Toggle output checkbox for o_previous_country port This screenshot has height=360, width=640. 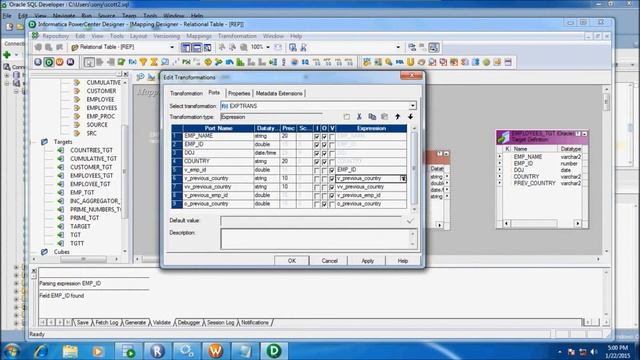pos(324,204)
